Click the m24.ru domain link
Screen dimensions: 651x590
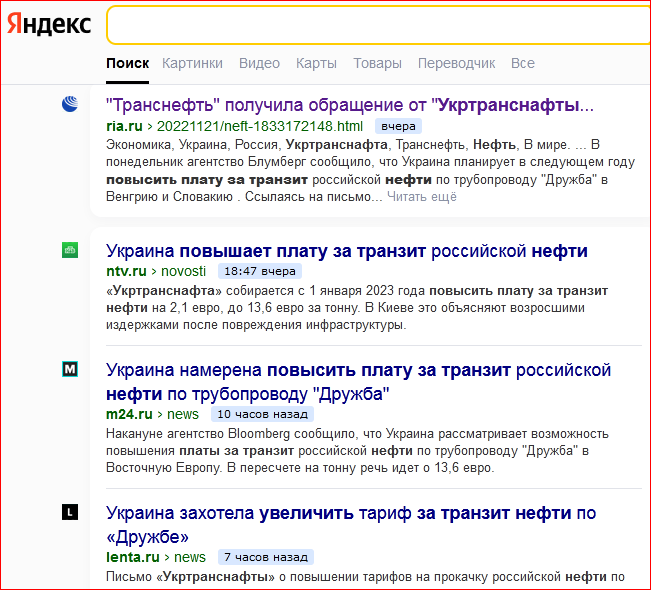(x=130, y=414)
